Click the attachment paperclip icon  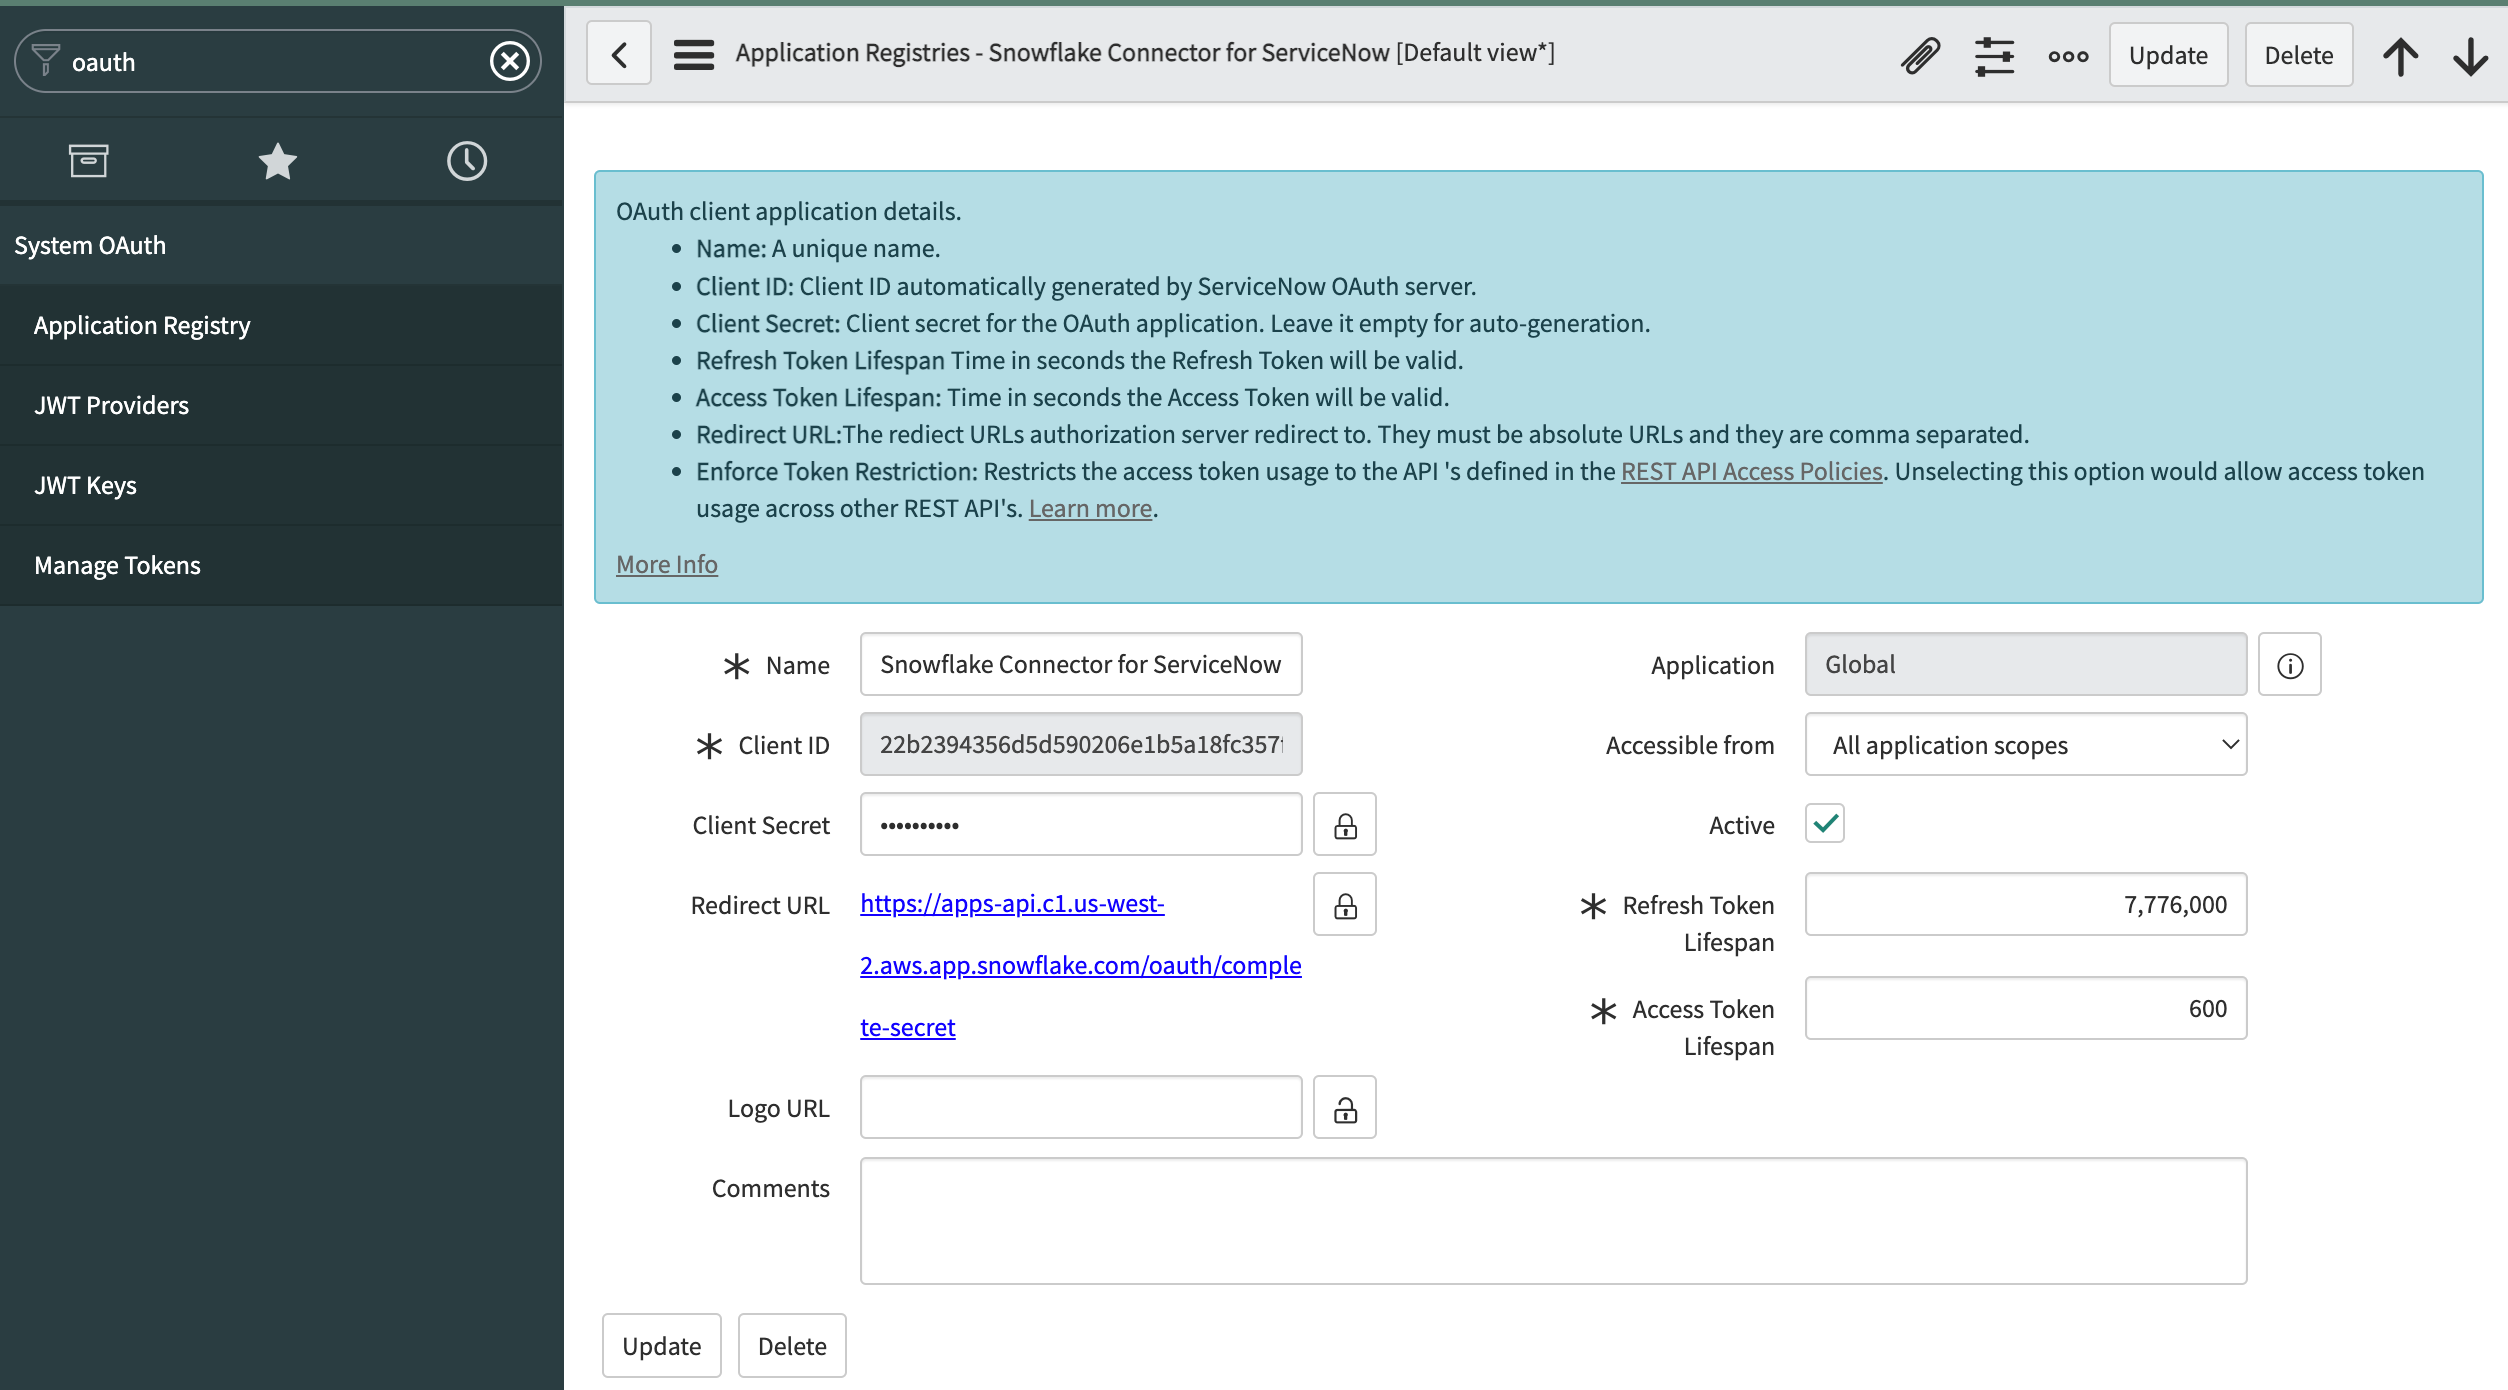point(1921,56)
